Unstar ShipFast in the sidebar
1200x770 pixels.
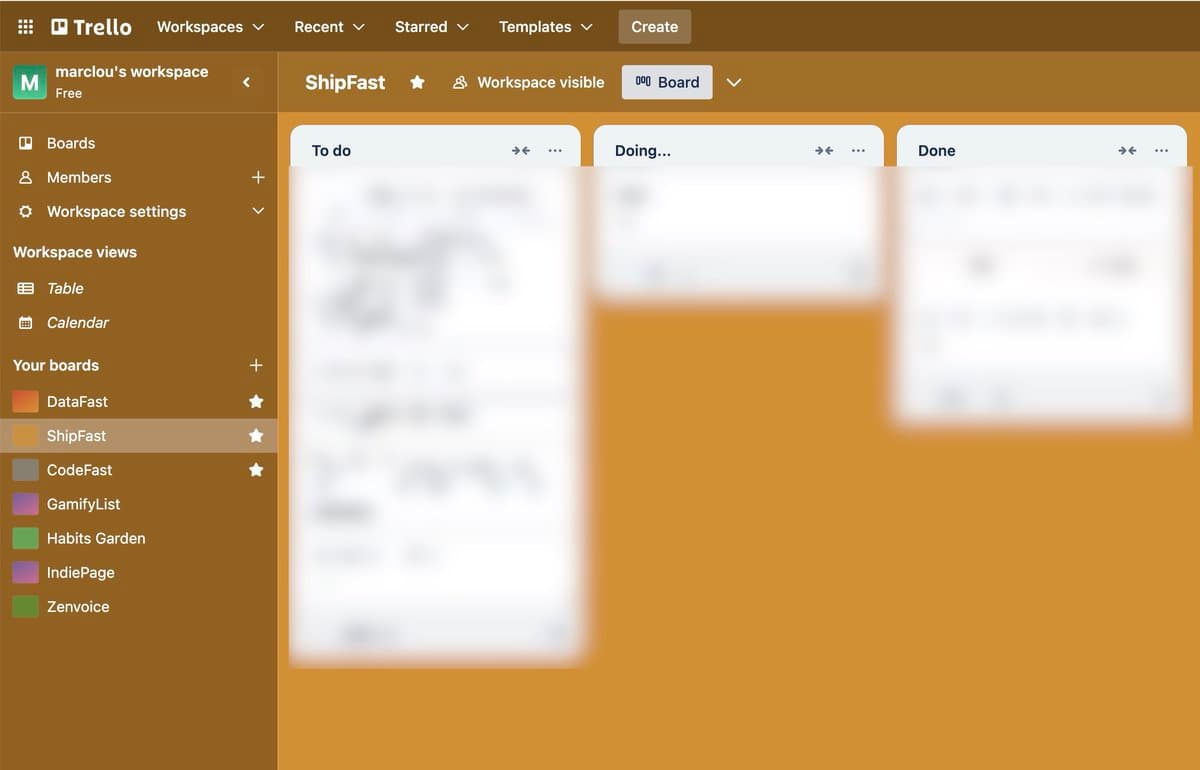click(256, 435)
